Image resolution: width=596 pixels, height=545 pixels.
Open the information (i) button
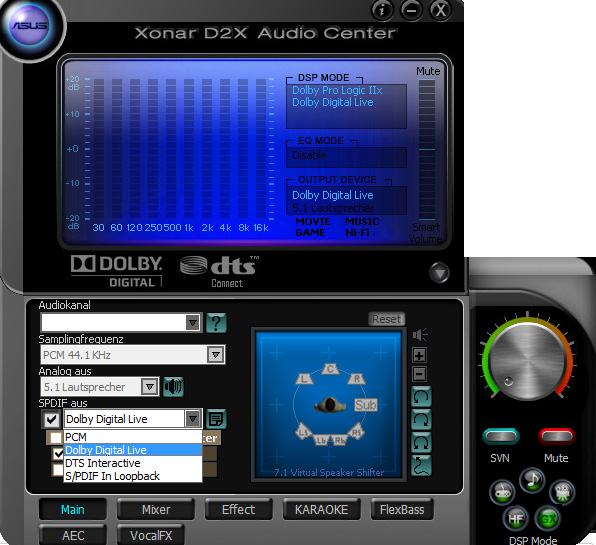[x=382, y=10]
